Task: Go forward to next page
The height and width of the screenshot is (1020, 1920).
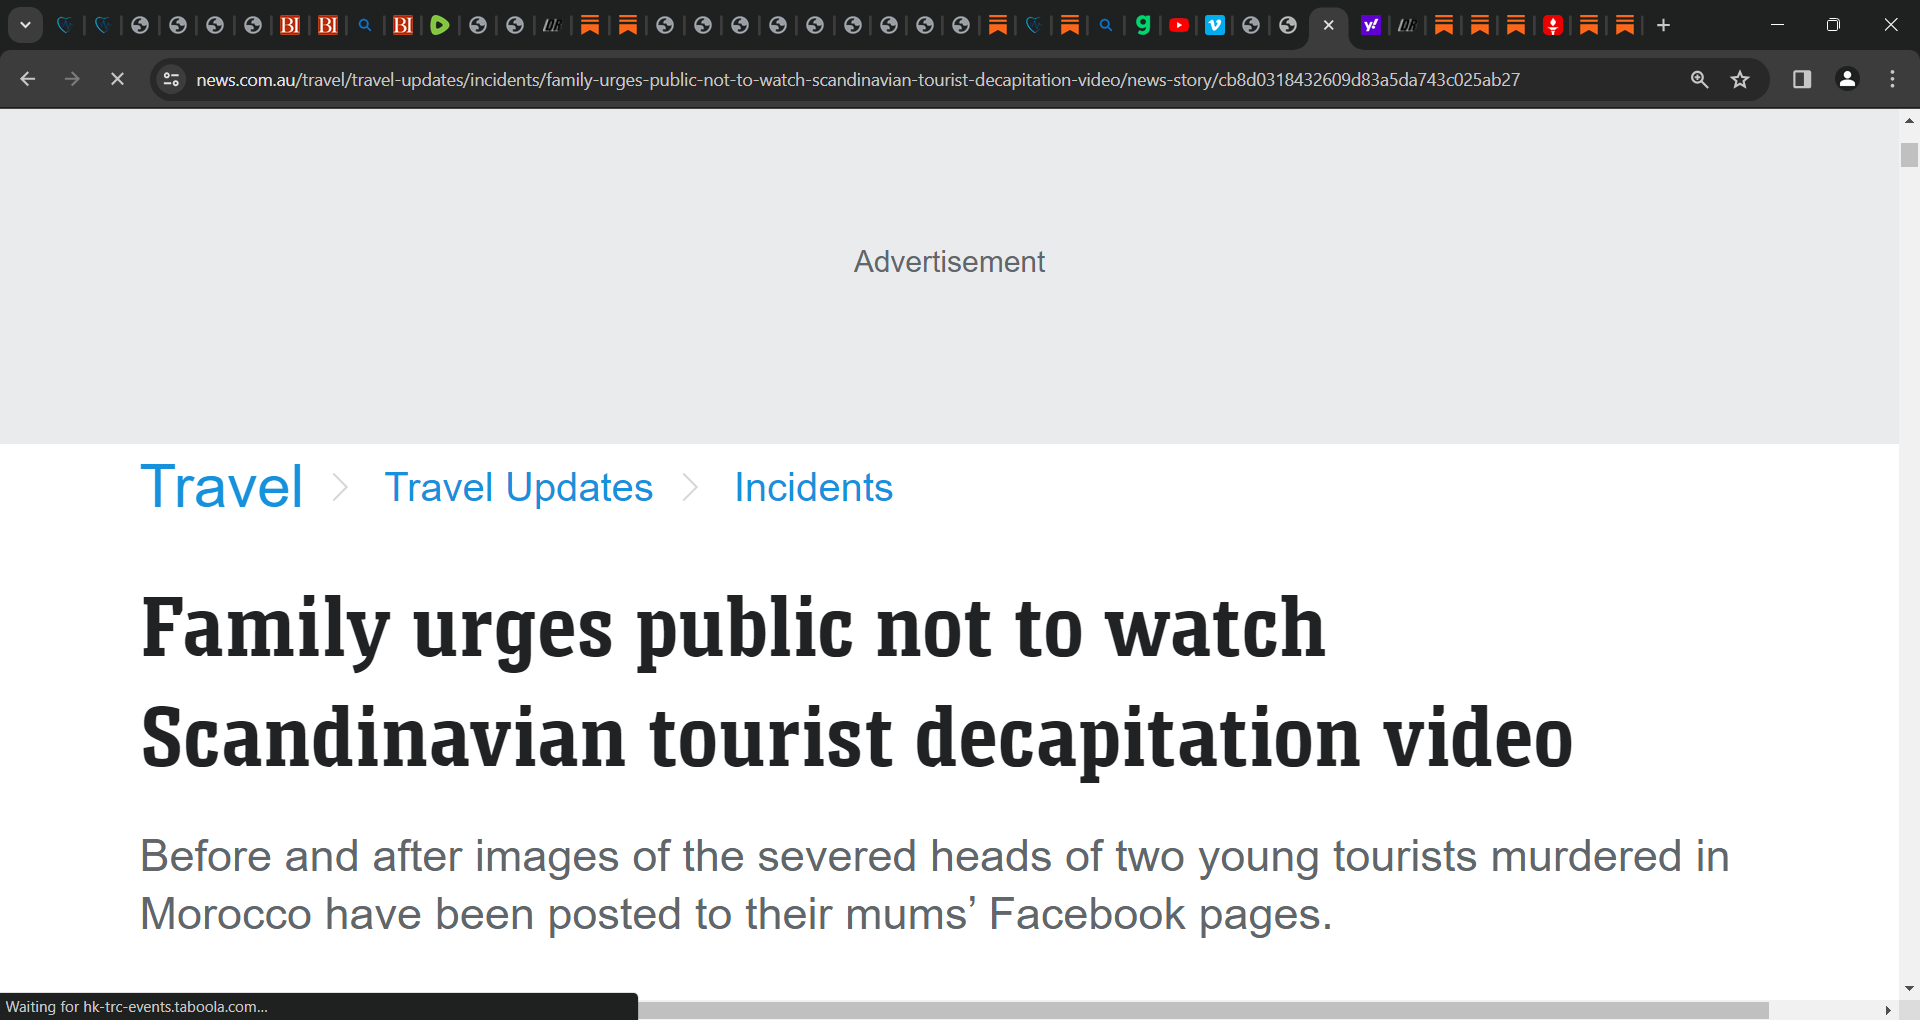Action: [x=72, y=79]
